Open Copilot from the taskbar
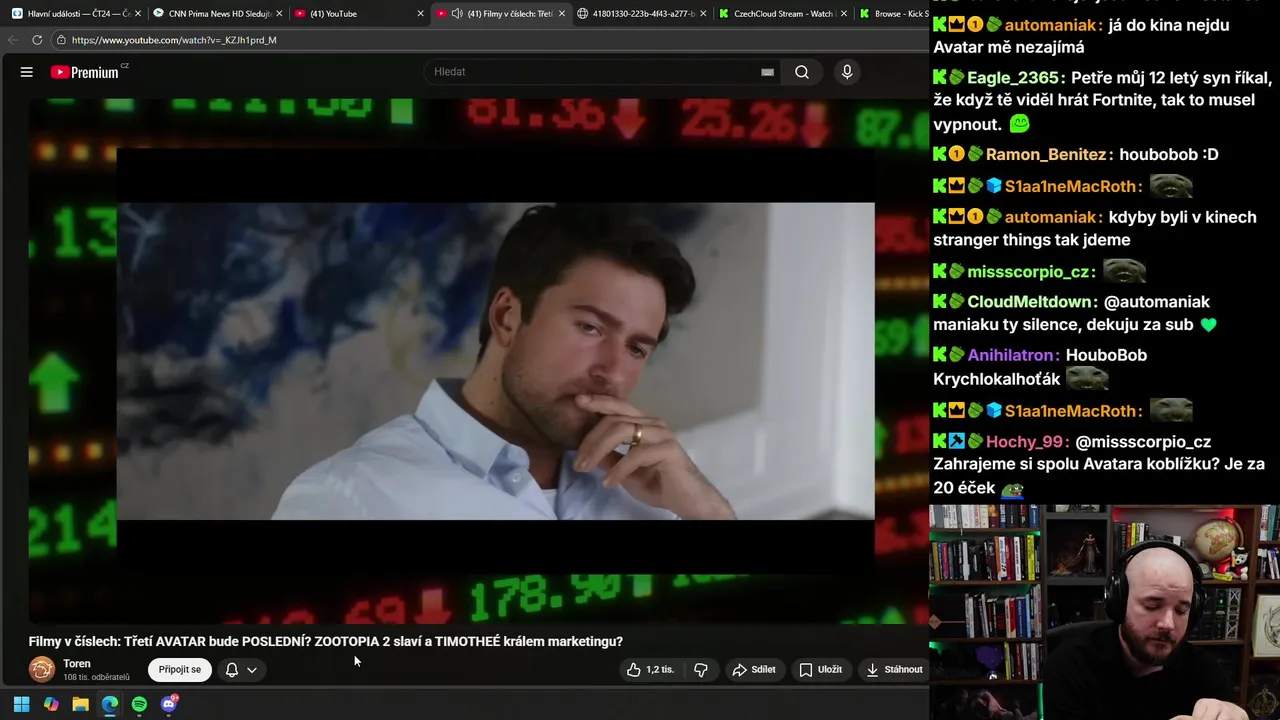This screenshot has width=1280, height=720. 51,704
